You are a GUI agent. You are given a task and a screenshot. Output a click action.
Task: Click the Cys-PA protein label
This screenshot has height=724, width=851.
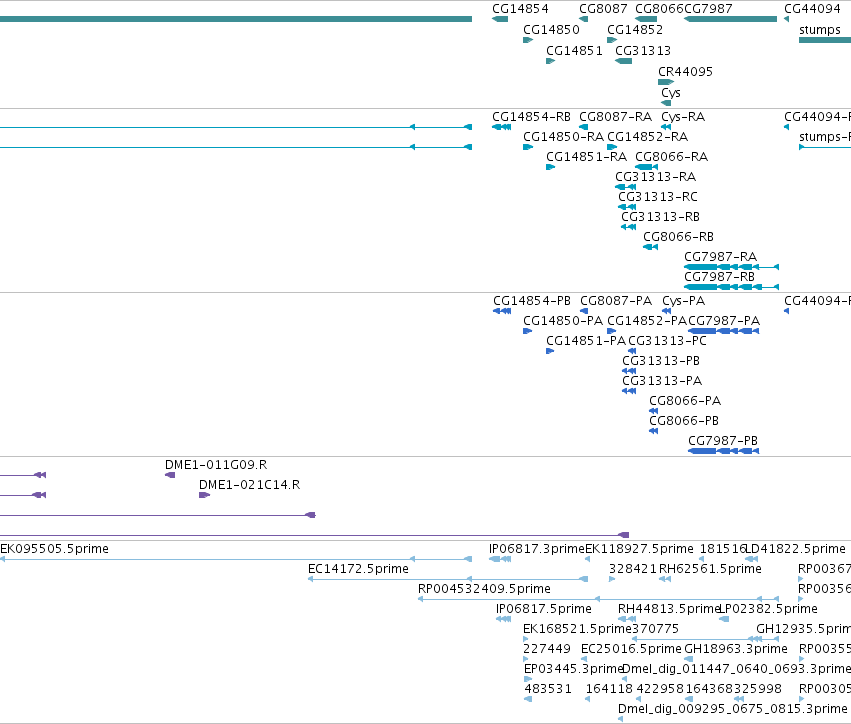point(683,301)
